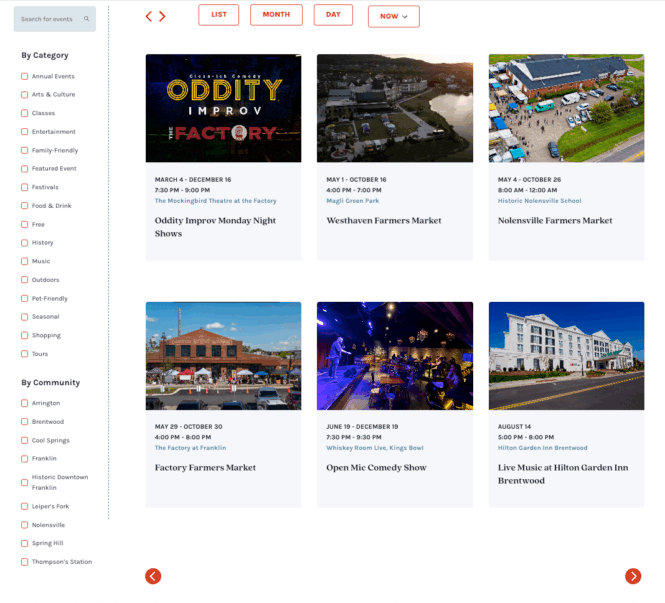This screenshot has width=665, height=603.
Task: Open Hilton Garden Inn Brentwood venue link
Action: [x=542, y=448]
